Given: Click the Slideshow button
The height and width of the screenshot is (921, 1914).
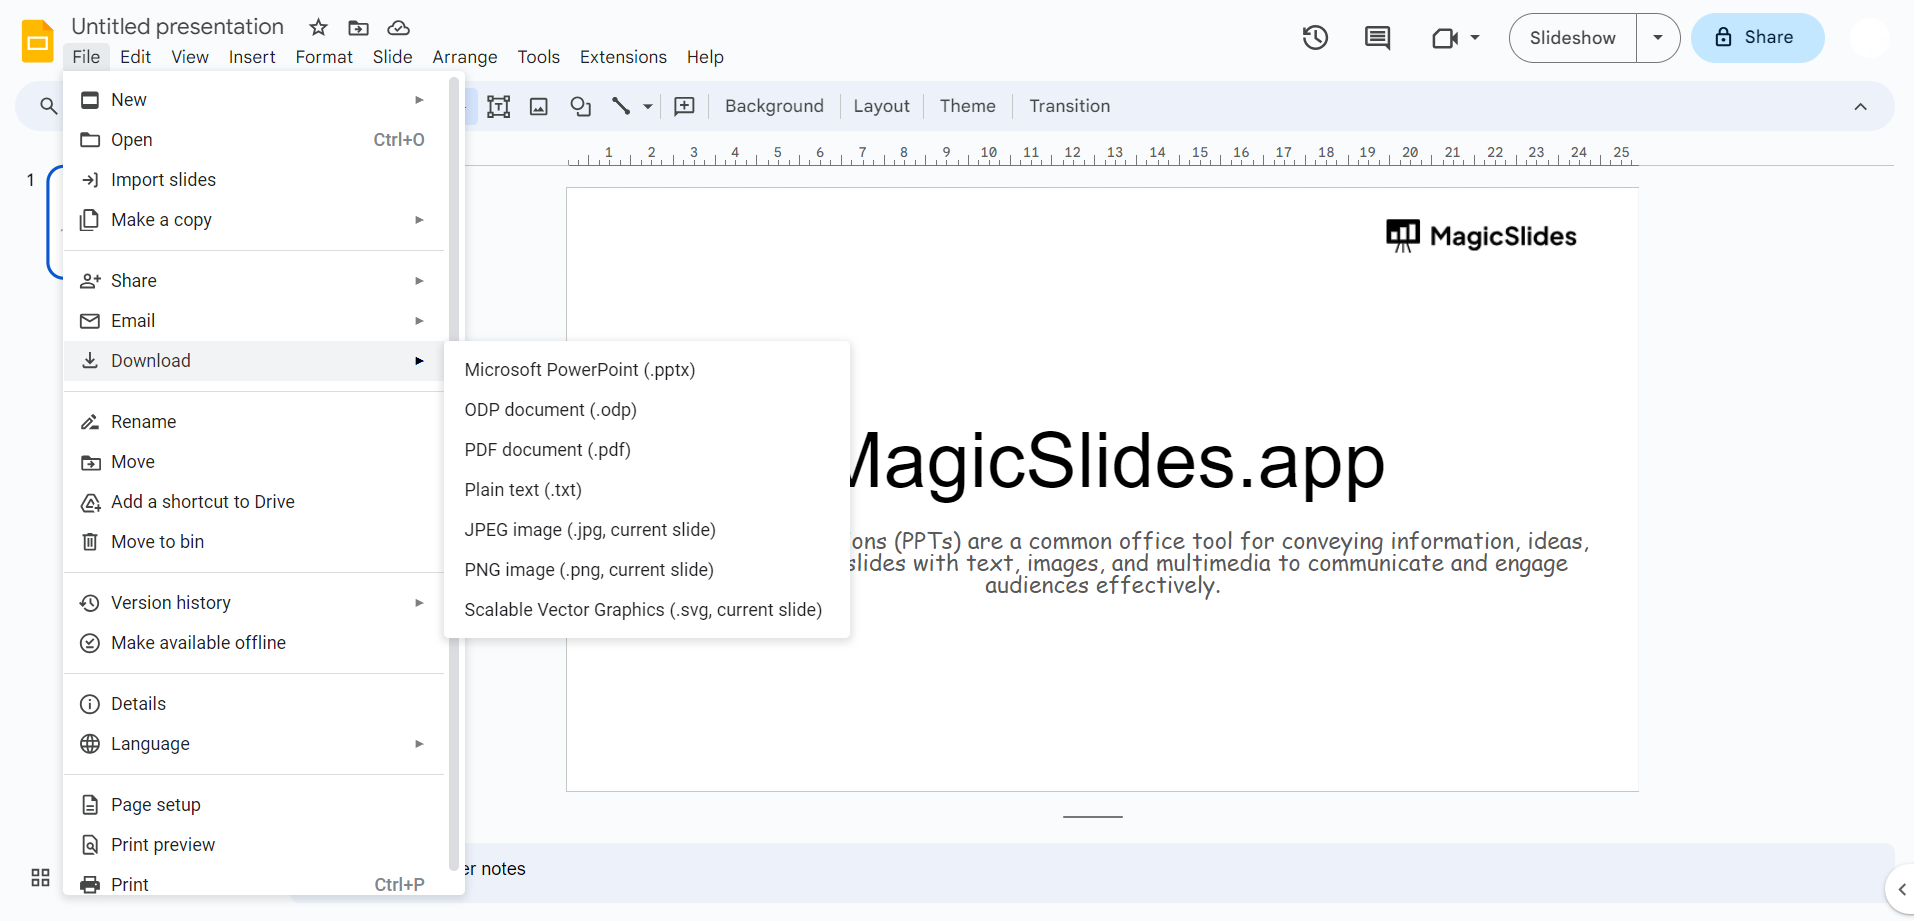Looking at the screenshot, I should (x=1573, y=38).
